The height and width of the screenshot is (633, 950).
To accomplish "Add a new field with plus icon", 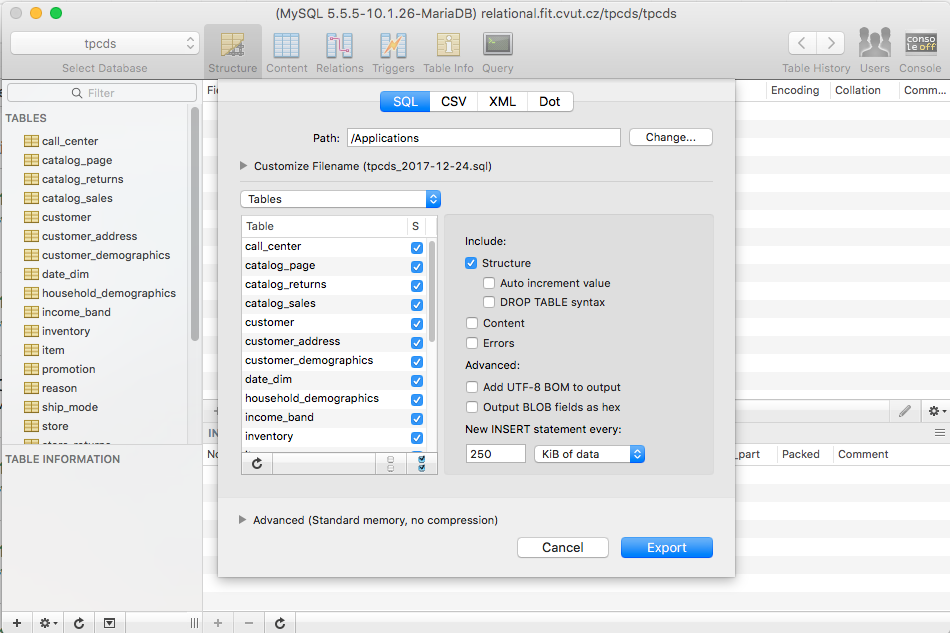I will pos(218,623).
